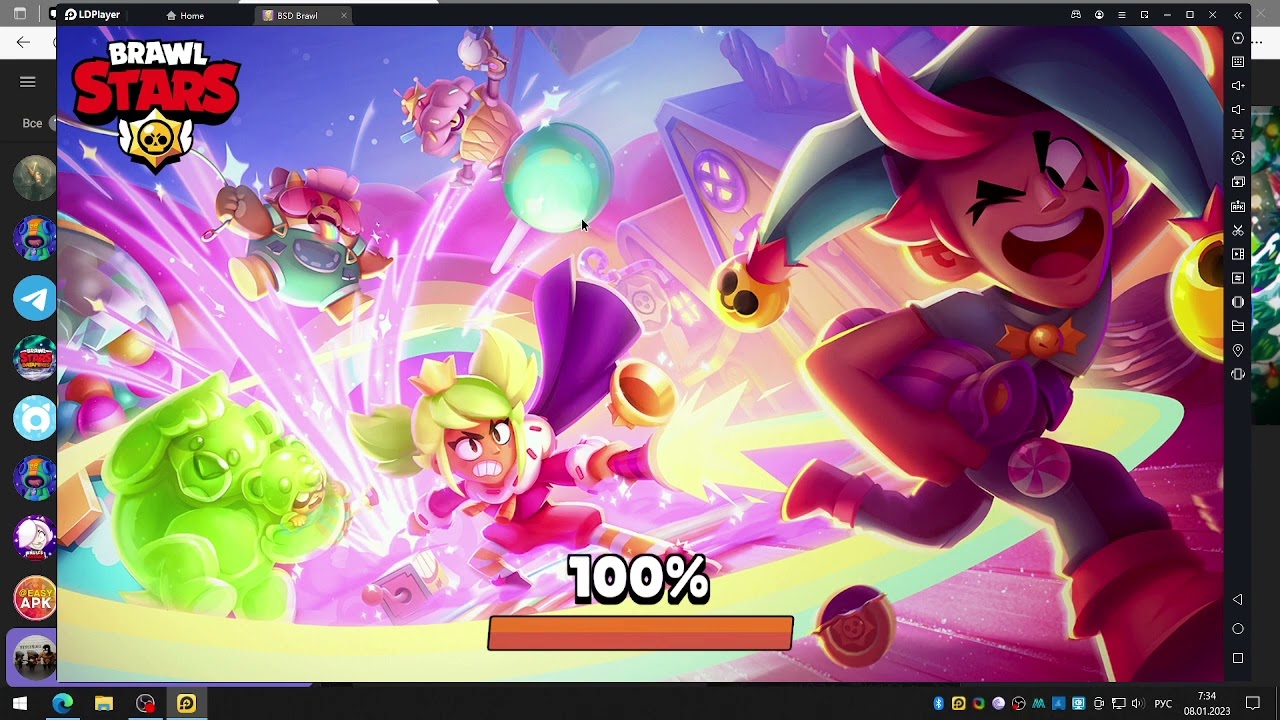Collapse LDPlayer sidebar with double chevron

click(1238, 15)
